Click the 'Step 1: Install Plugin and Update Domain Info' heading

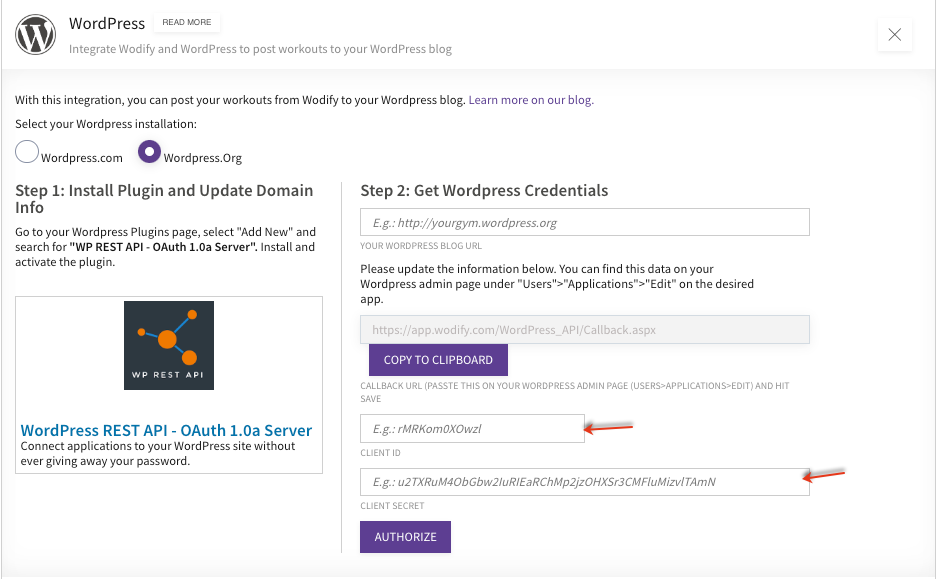point(164,199)
